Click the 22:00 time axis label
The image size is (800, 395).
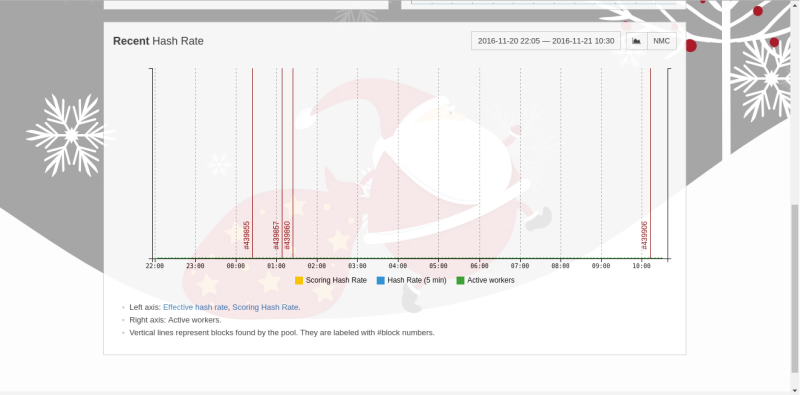[155, 266]
